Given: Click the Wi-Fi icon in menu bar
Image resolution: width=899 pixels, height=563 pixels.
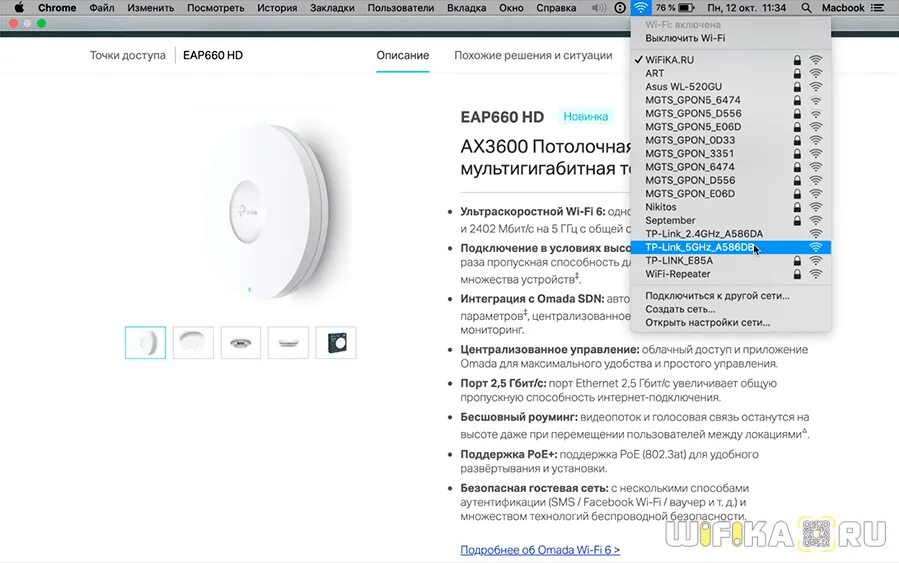Looking at the screenshot, I should pos(640,8).
